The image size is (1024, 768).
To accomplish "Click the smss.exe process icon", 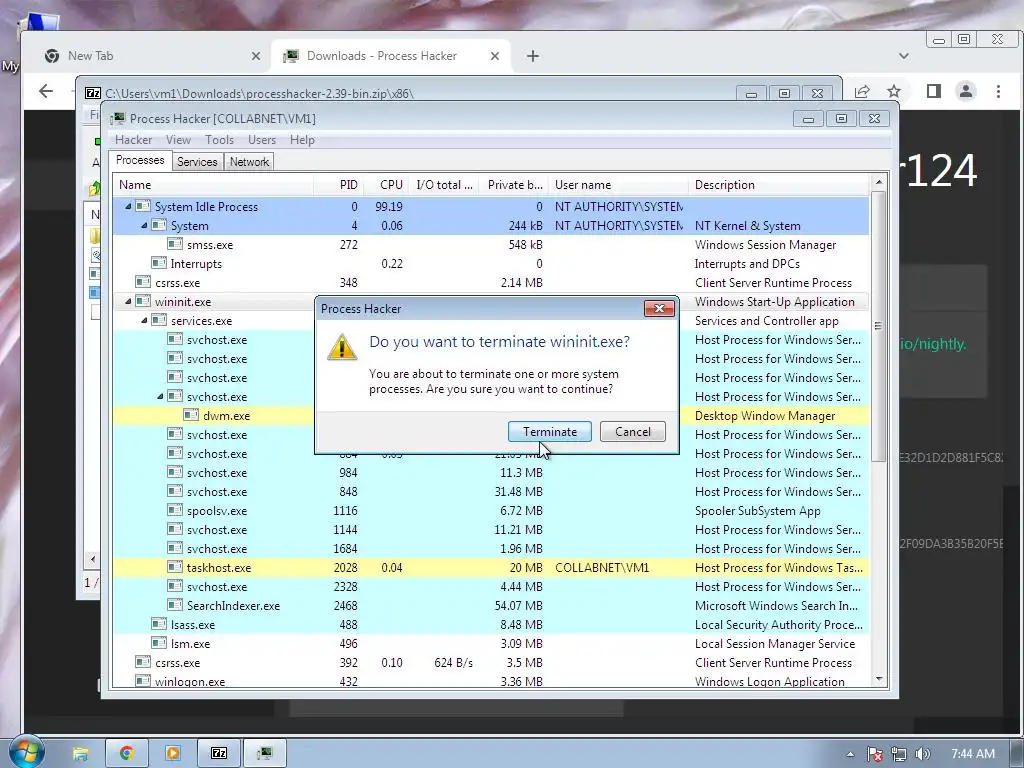I will [174, 244].
